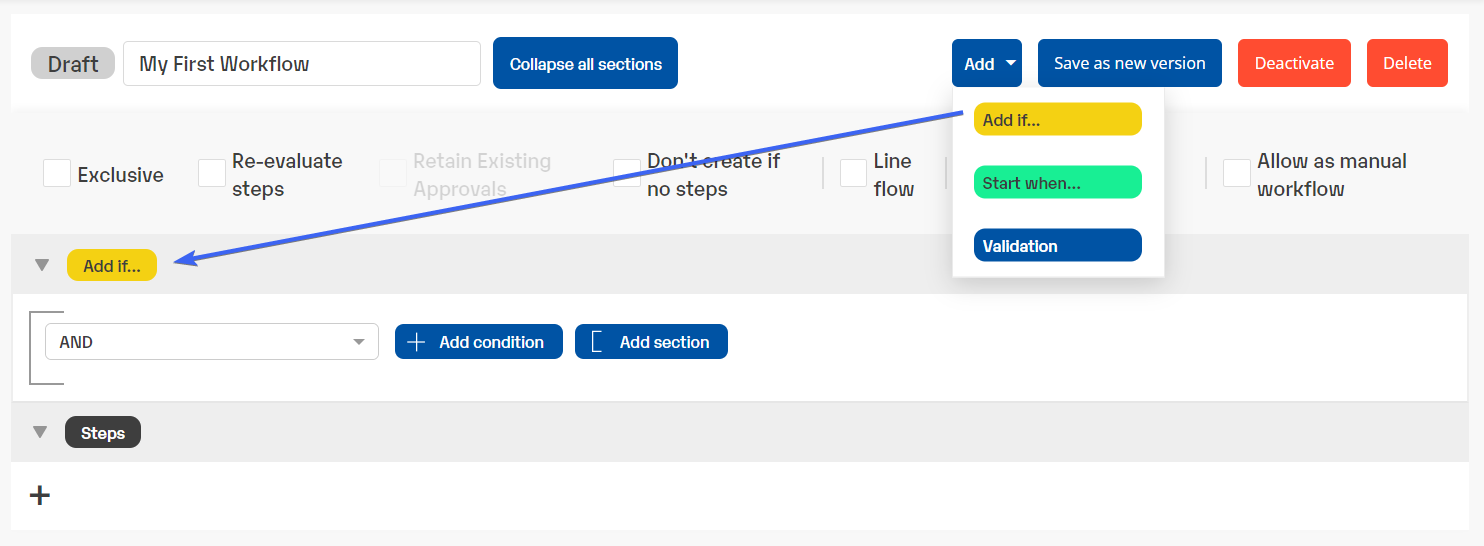Check Don't create if no steps
Image resolution: width=1484 pixels, height=546 pixels.
click(x=627, y=174)
